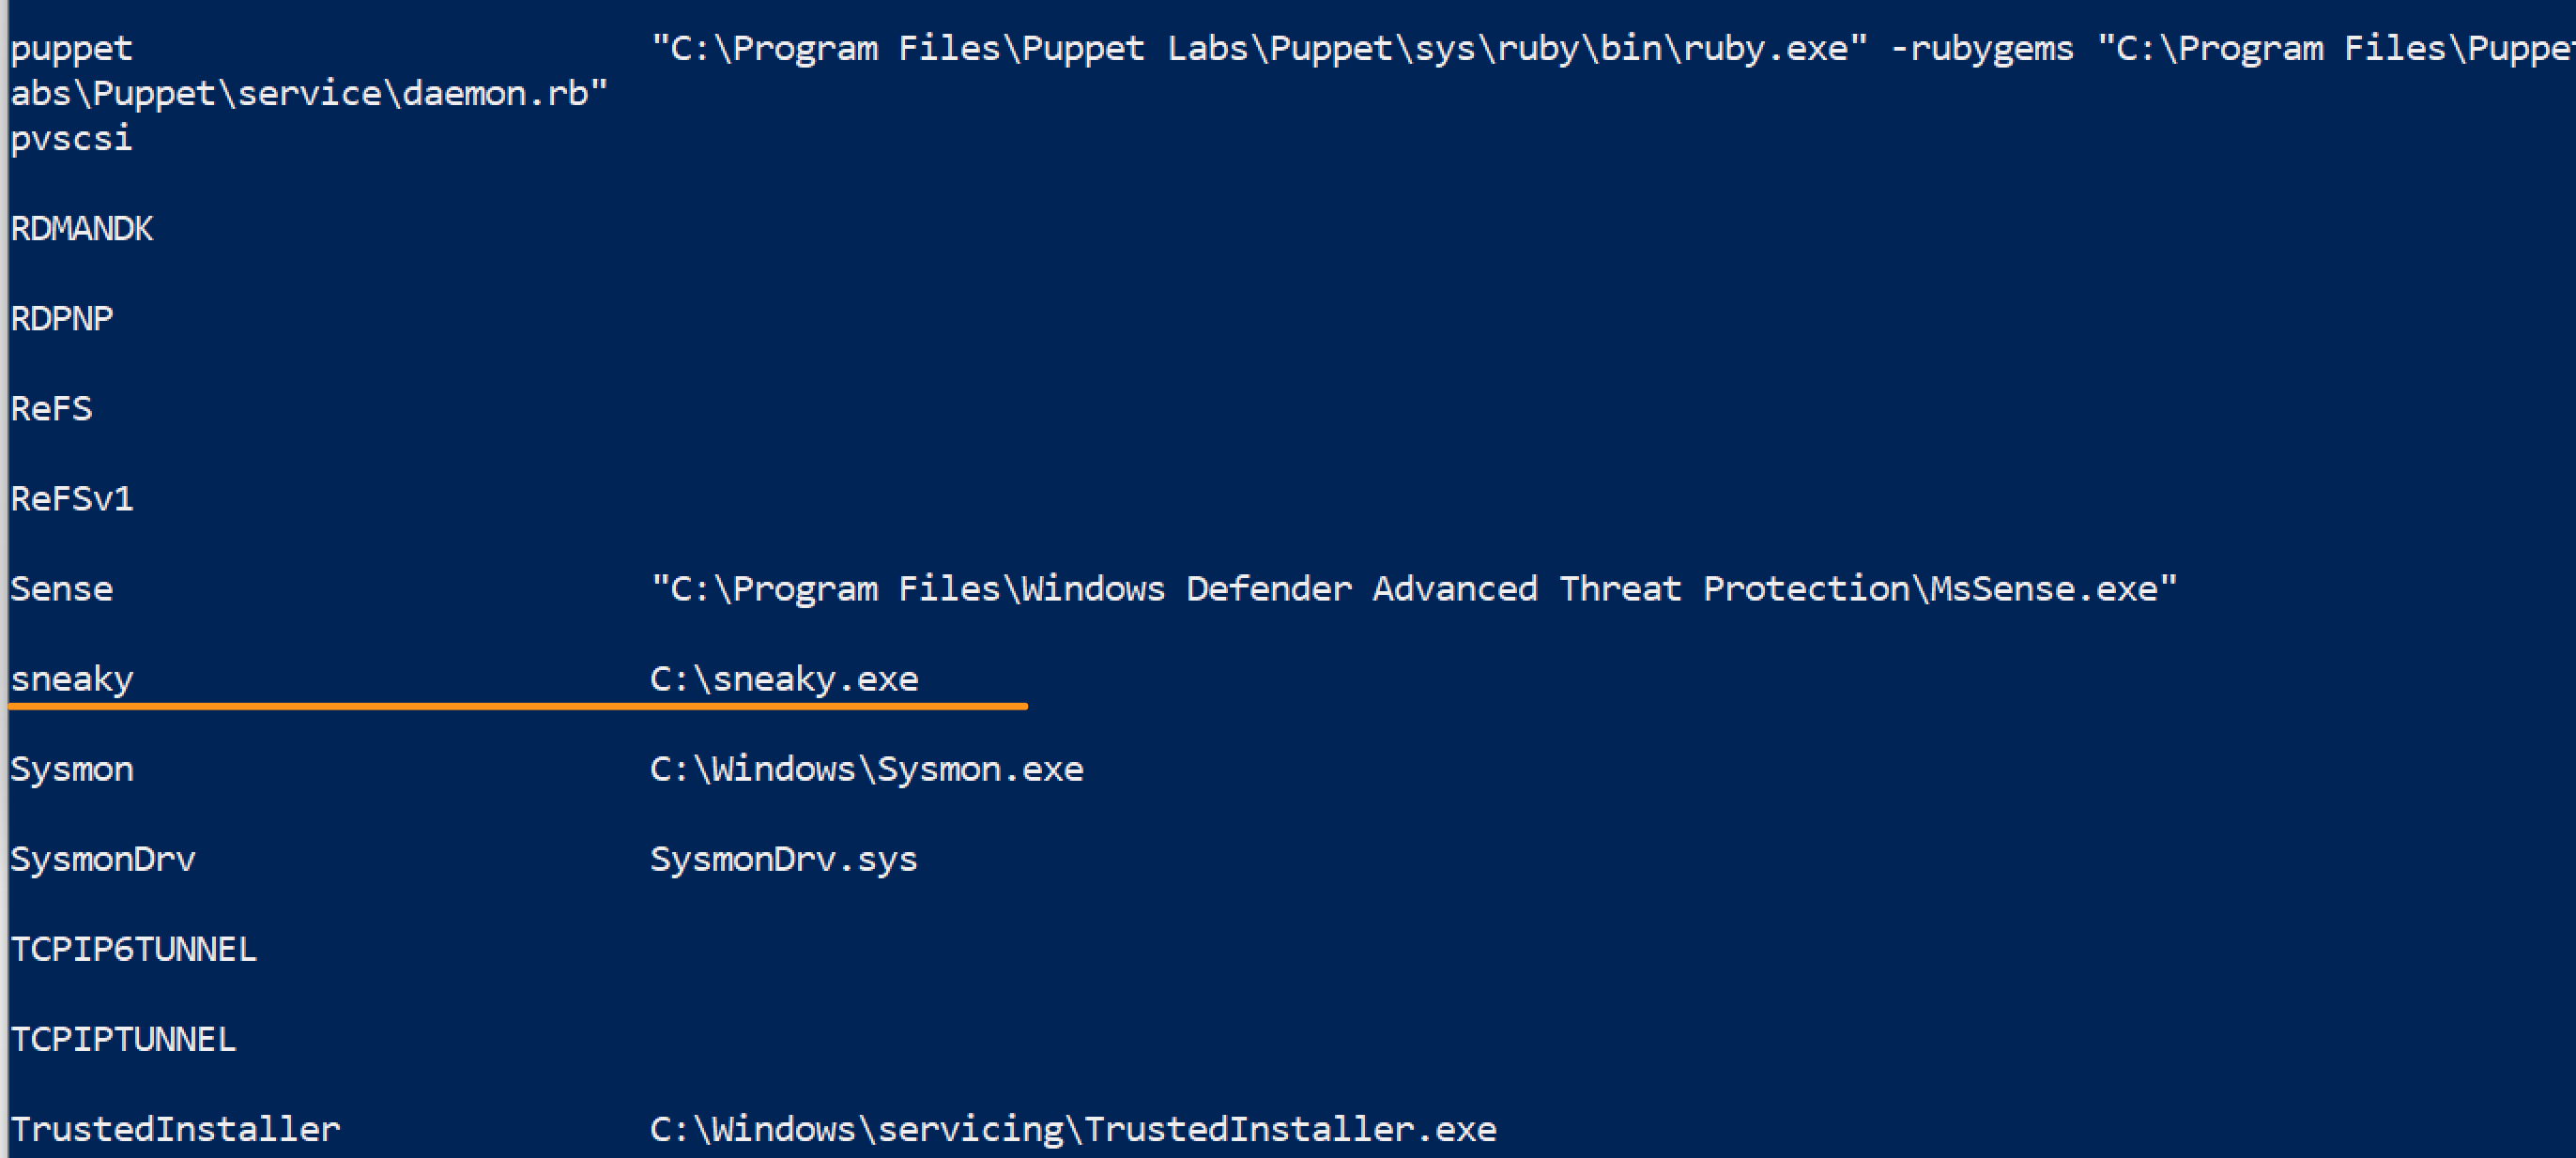Click the pvscsi service entry
The image size is (2576, 1158).
71,139
